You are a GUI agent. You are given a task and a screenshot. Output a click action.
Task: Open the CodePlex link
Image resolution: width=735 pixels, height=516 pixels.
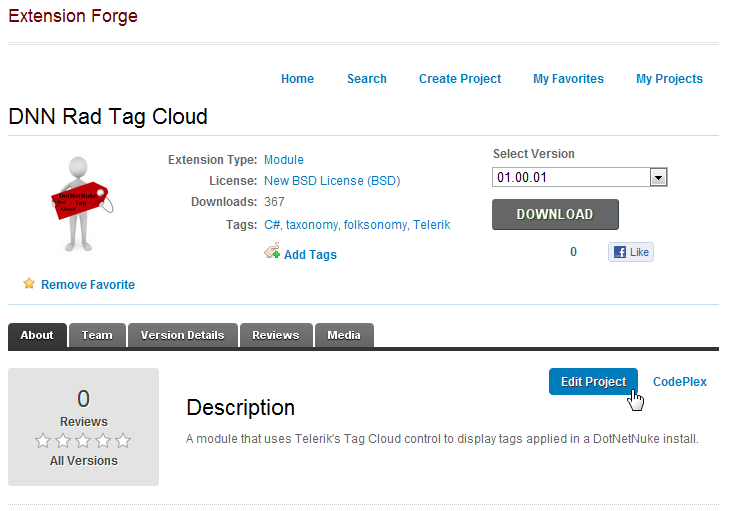(680, 381)
